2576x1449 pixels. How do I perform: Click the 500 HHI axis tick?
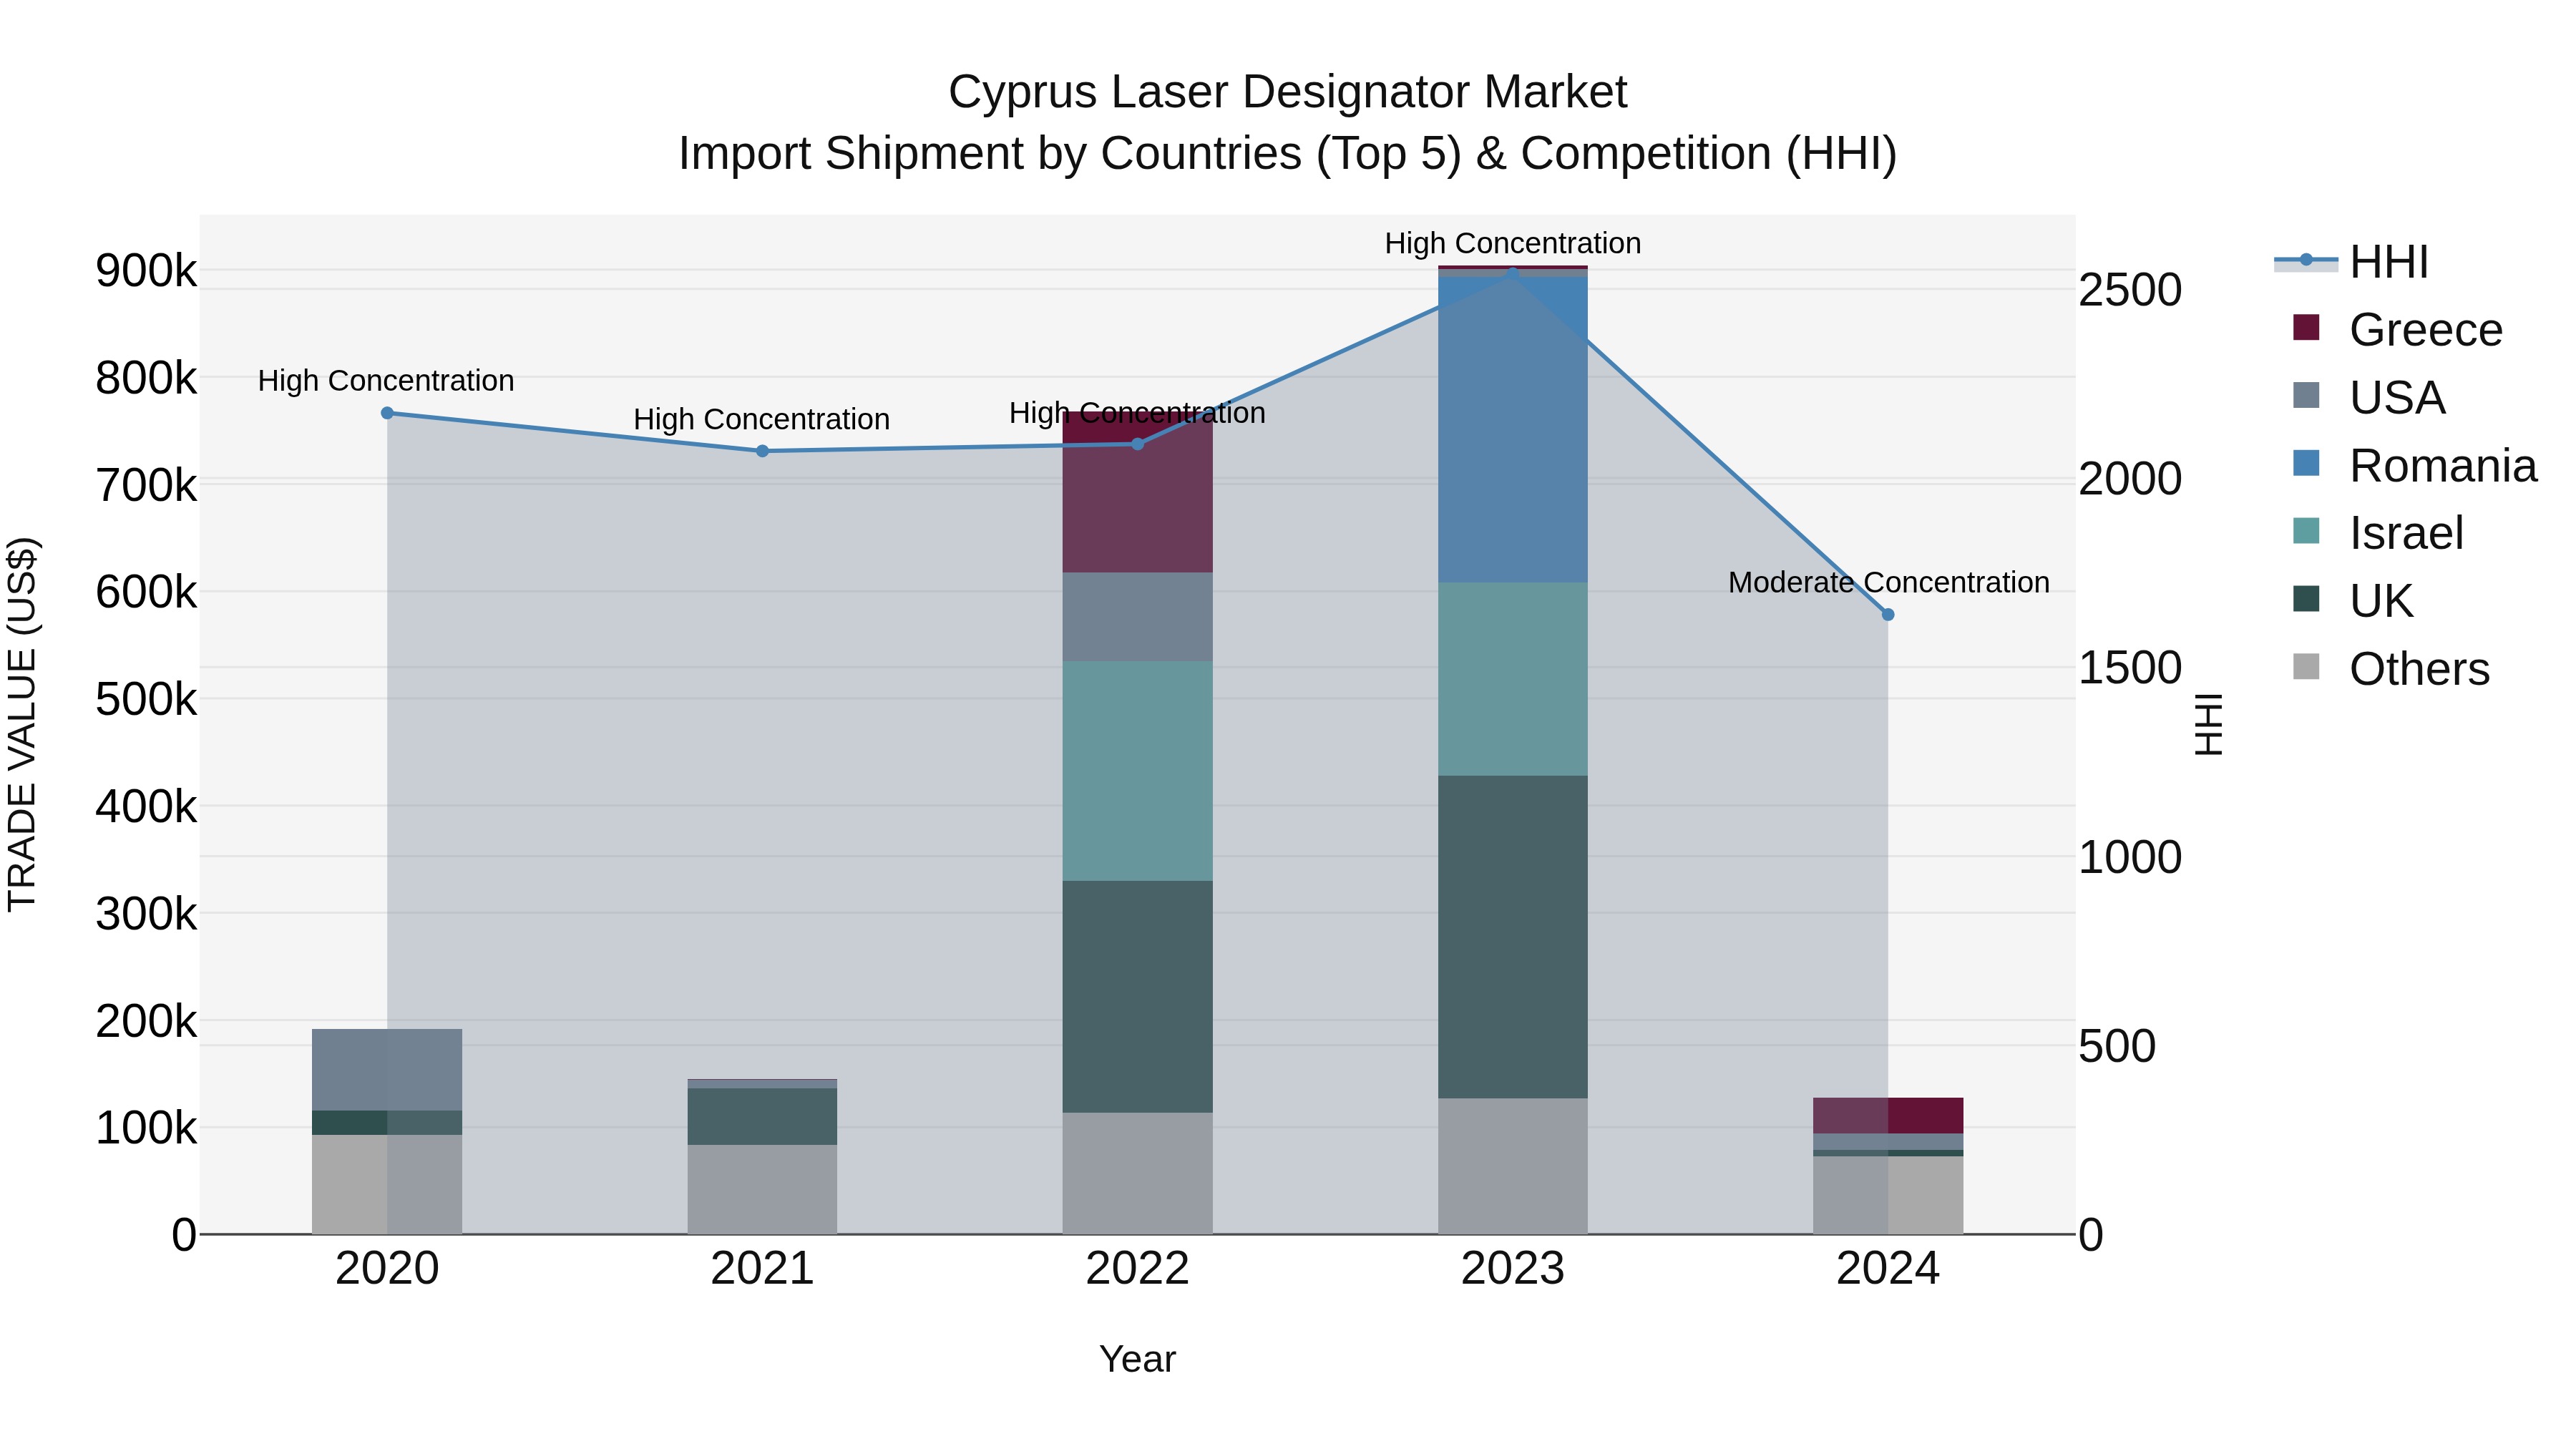point(2118,1047)
